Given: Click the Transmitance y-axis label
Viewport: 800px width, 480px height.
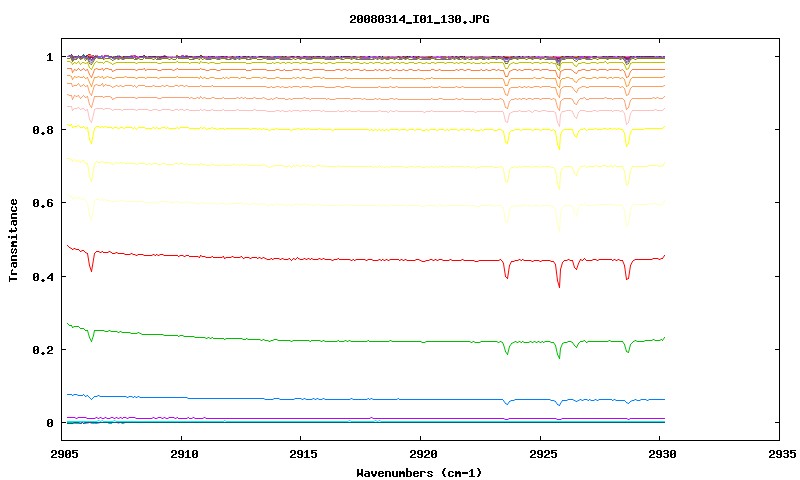Looking at the screenshot, I should pyautogui.click(x=13, y=240).
